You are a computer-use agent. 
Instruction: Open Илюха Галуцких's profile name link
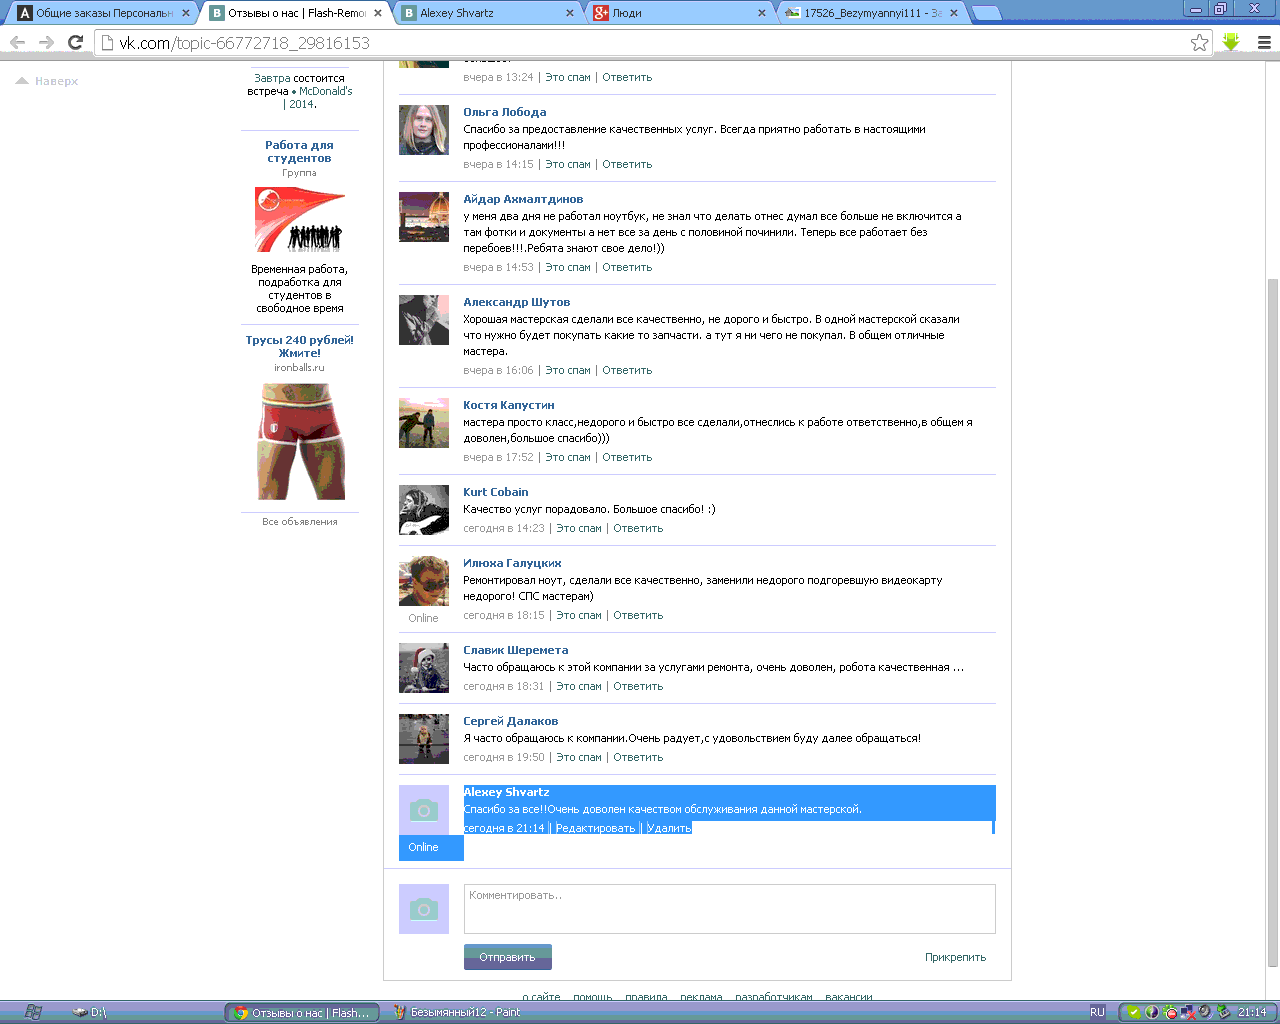pyautogui.click(x=512, y=563)
